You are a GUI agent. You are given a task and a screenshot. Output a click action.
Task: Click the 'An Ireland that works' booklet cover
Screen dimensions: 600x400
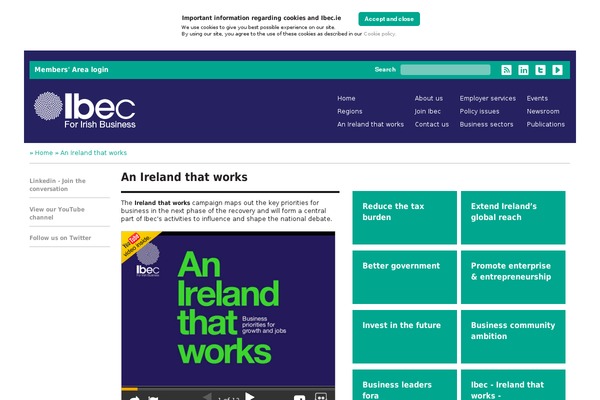[228, 310]
